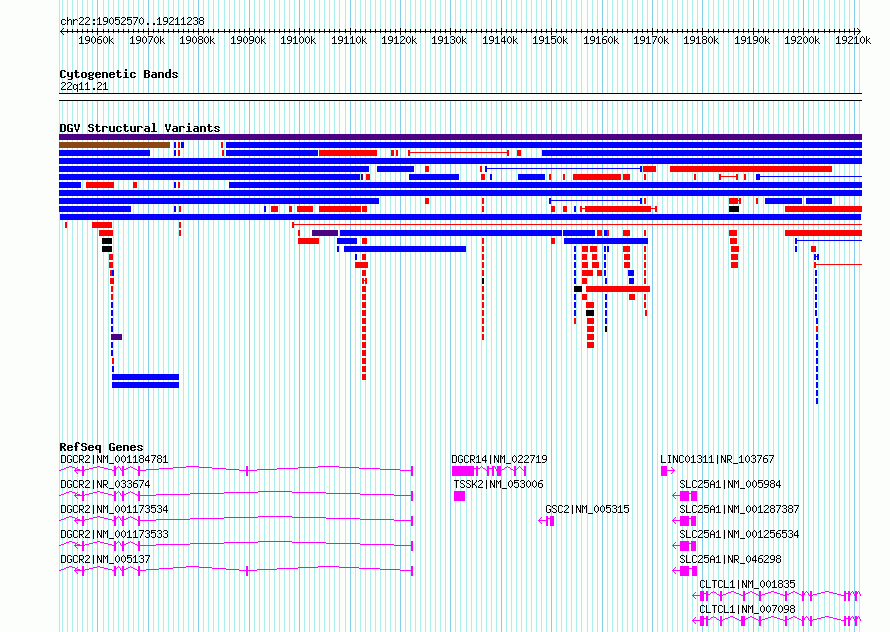Click the 19090k ruler label
This screenshot has width=890, height=632.
(248, 40)
